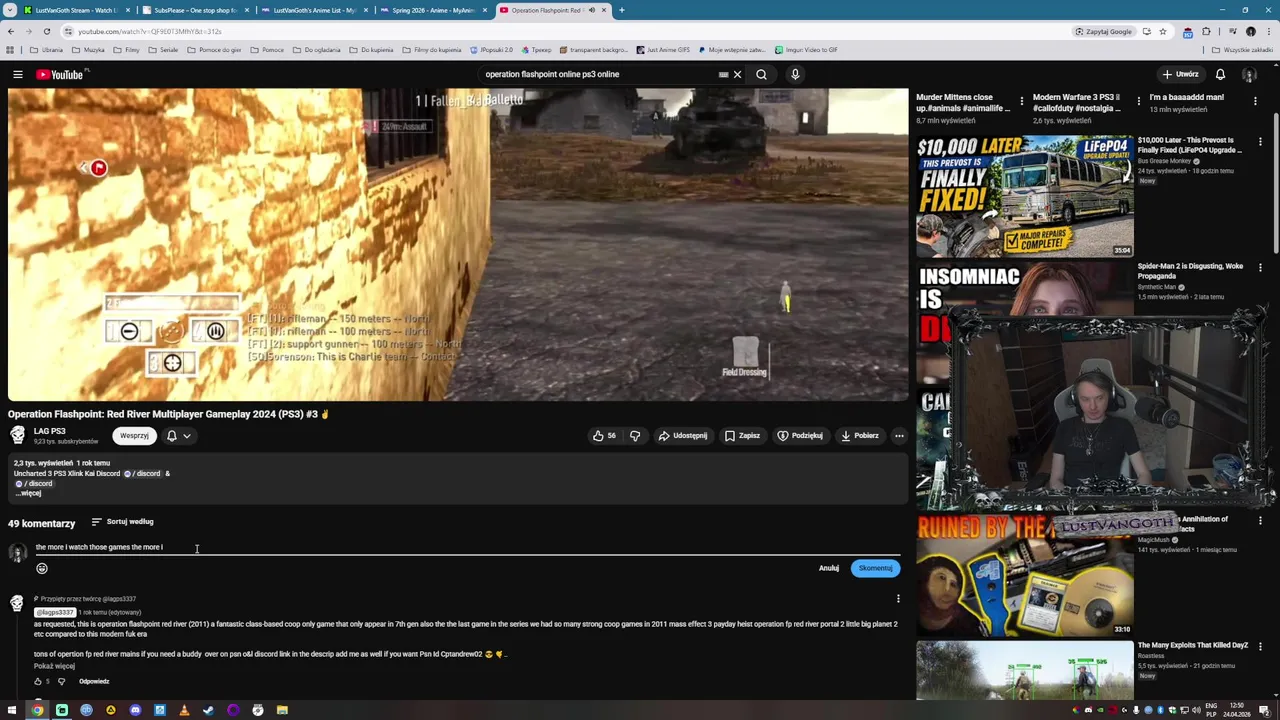Open Just Anime GIFS bookmark

click(663, 50)
